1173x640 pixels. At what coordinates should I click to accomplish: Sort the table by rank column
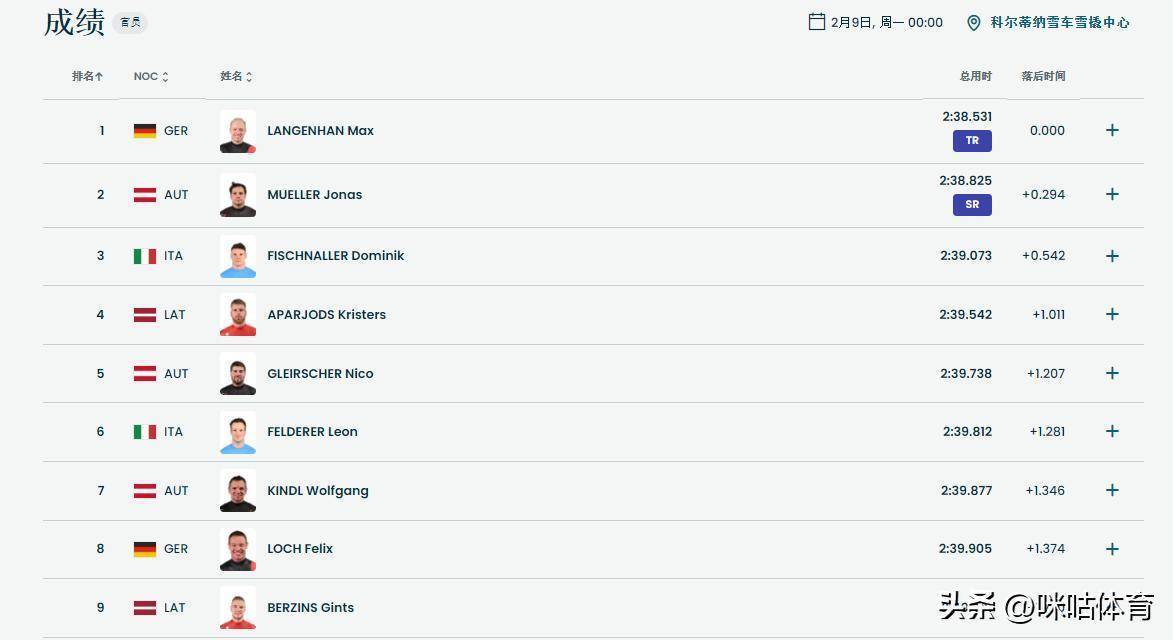87,76
